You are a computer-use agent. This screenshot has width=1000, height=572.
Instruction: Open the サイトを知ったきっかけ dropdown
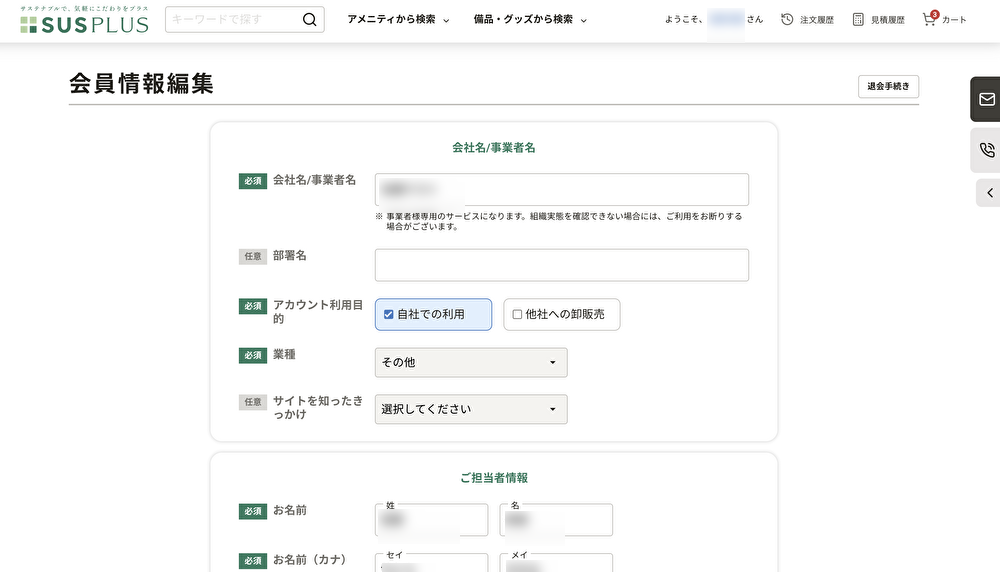(x=471, y=409)
